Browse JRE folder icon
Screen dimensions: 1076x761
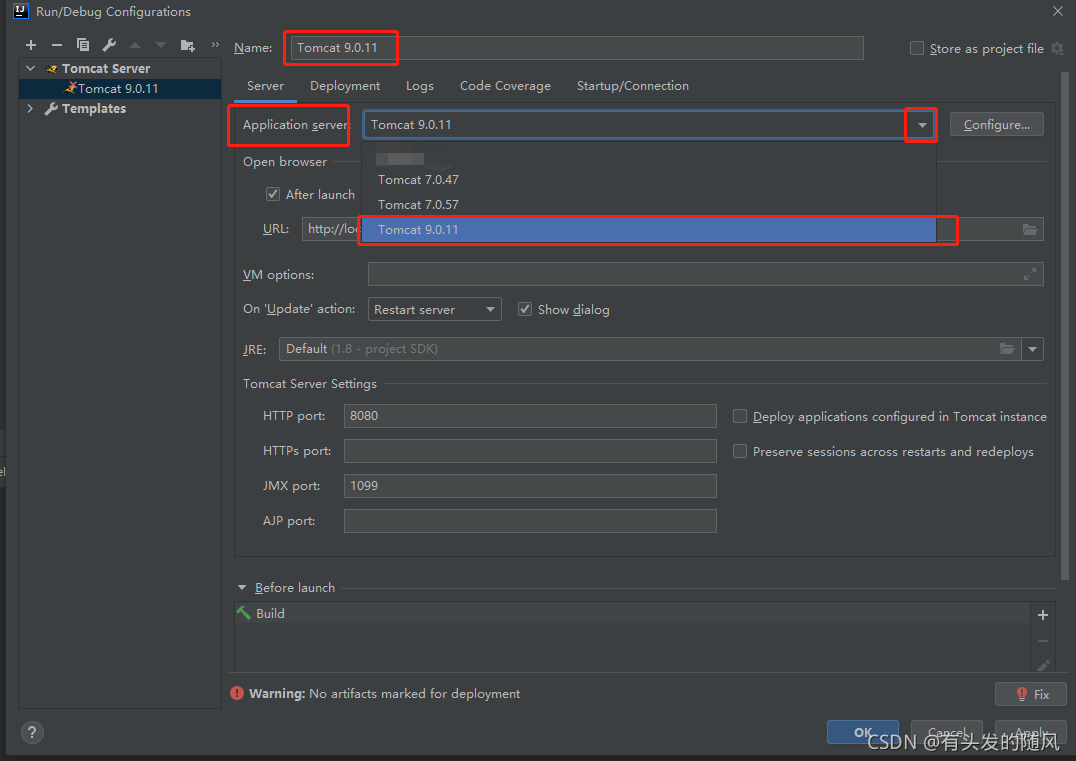click(x=1007, y=349)
